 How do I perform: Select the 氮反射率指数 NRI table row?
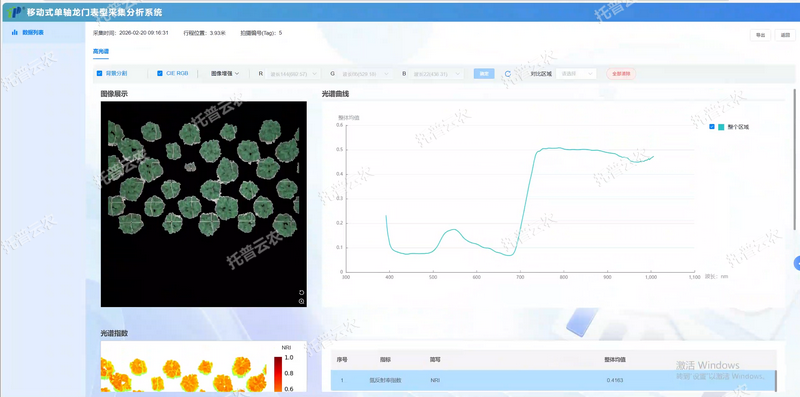pos(553,380)
